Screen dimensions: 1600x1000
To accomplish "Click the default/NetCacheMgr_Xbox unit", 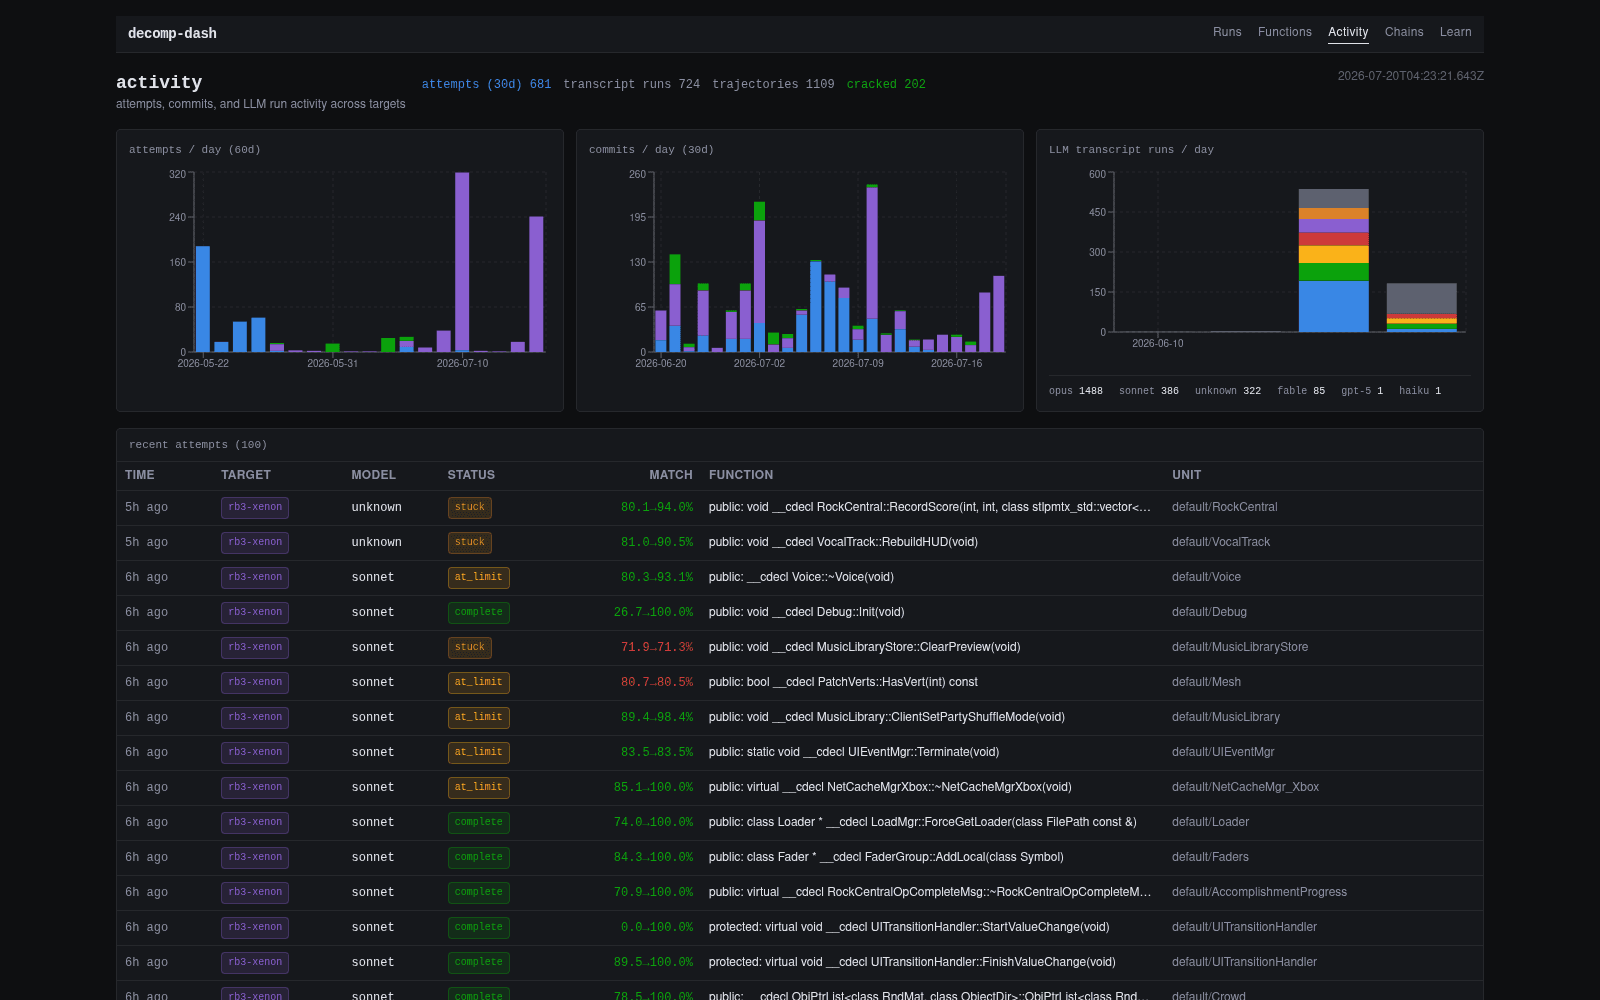I will pos(1245,787).
